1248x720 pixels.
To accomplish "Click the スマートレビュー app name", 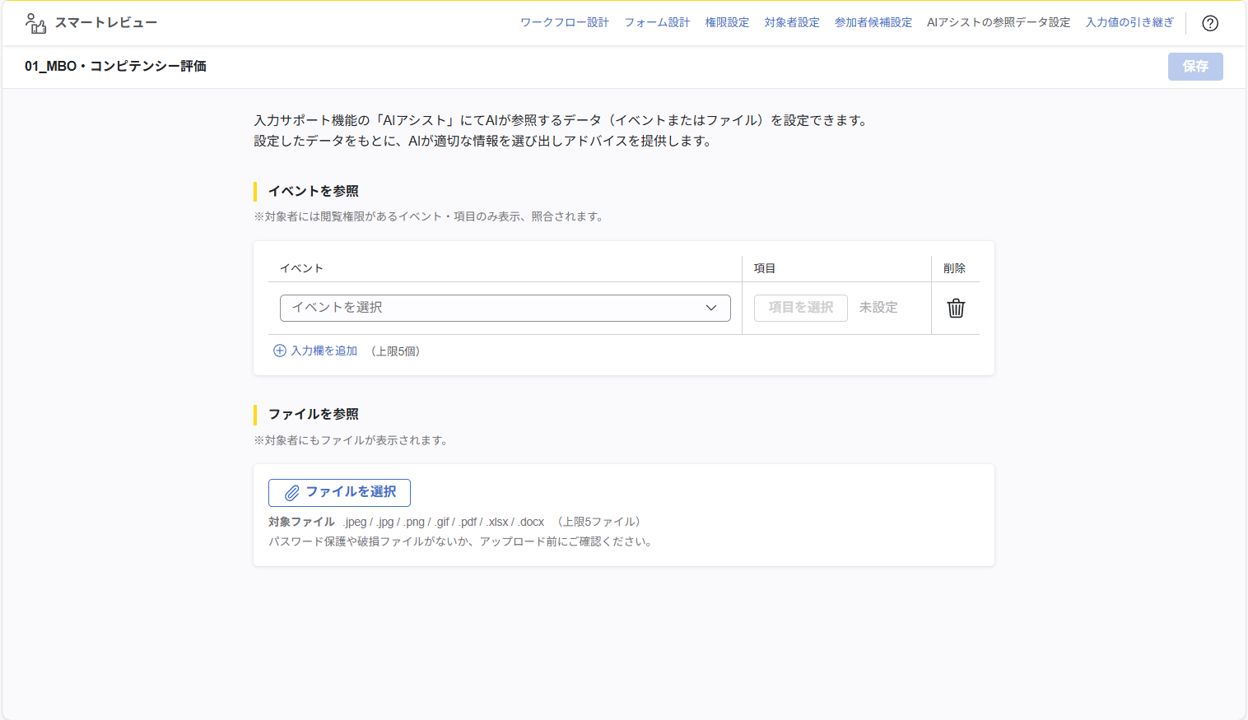I will tap(106, 23).
